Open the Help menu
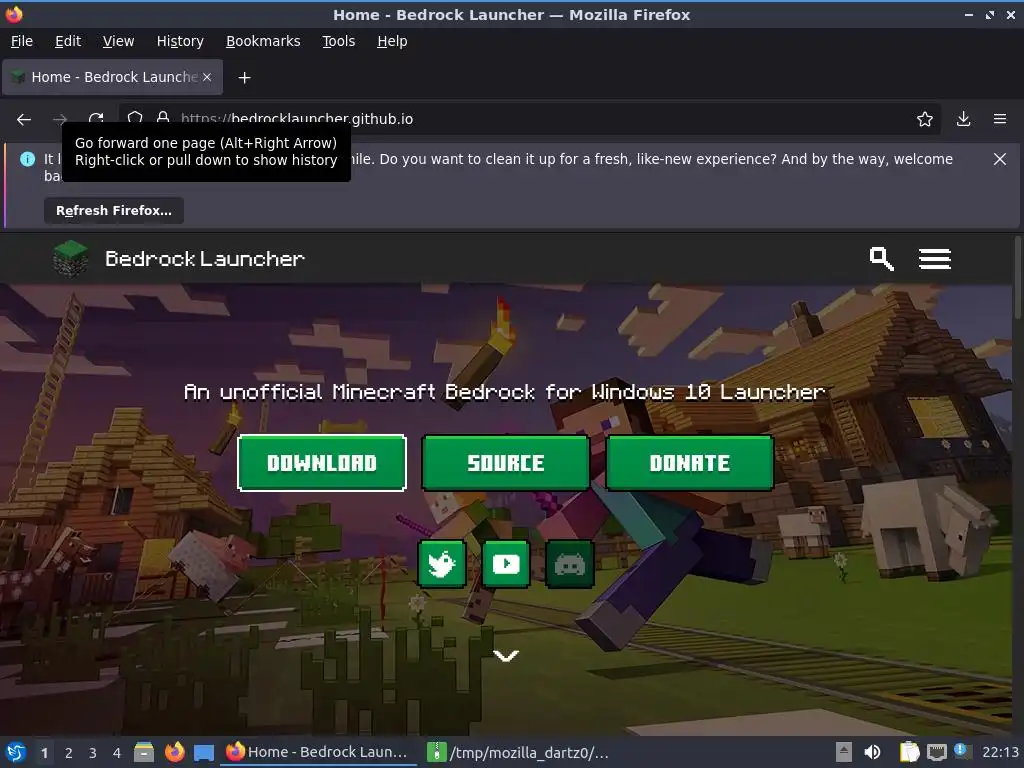The image size is (1024, 768). pyautogui.click(x=392, y=41)
